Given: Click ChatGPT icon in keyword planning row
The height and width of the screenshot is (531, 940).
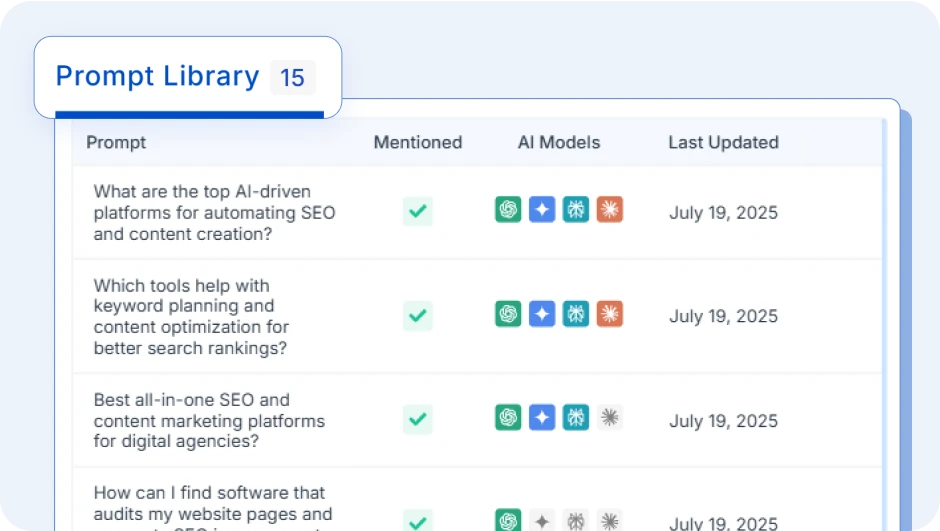Looking at the screenshot, I should [508, 314].
